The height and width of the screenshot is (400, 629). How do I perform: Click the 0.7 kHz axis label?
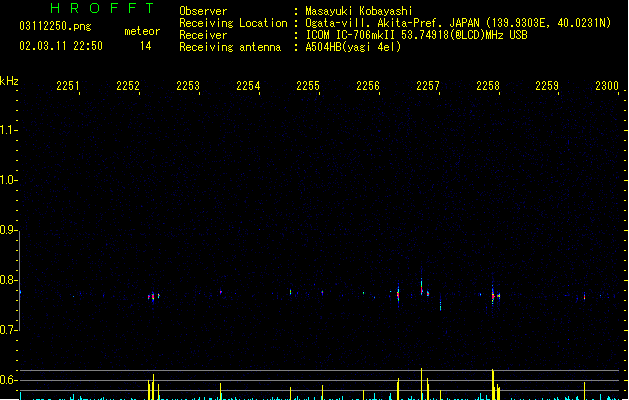click(8, 330)
